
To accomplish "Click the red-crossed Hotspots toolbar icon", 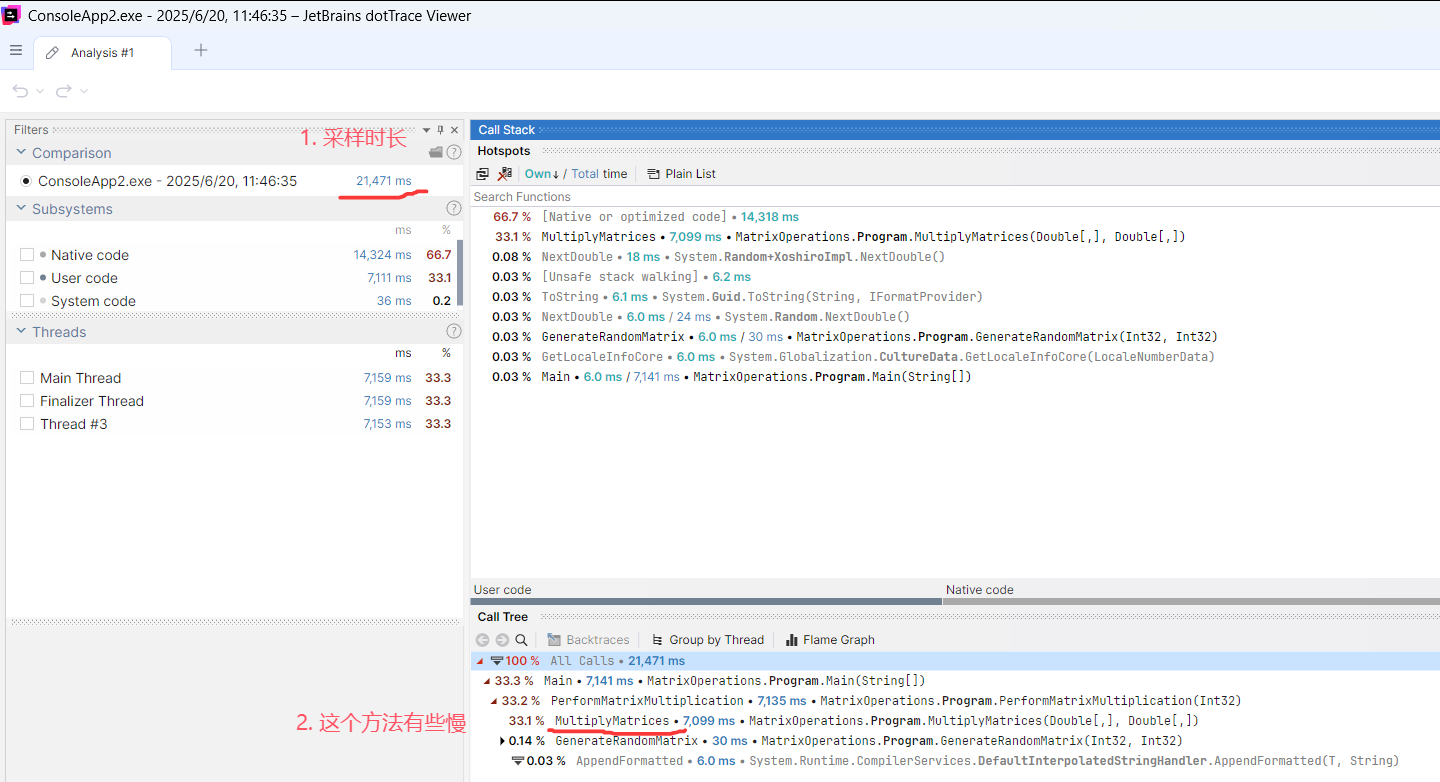I will pyautogui.click(x=505, y=174).
